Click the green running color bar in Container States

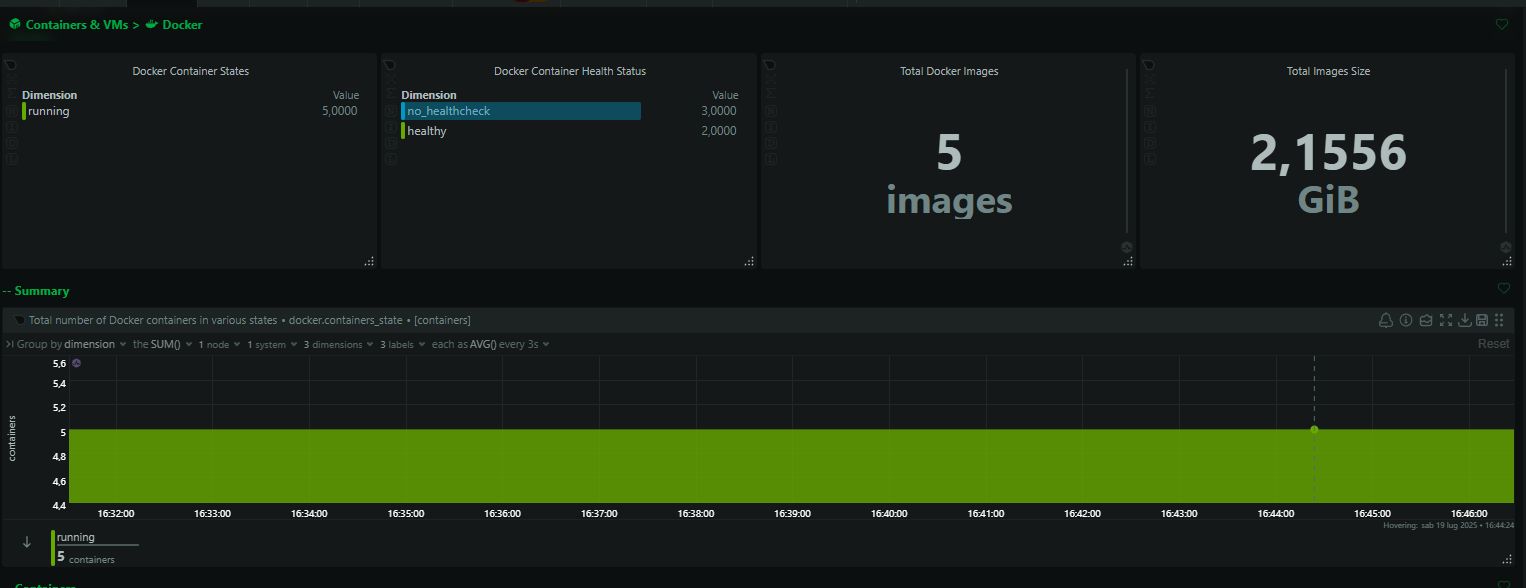[x=24, y=111]
